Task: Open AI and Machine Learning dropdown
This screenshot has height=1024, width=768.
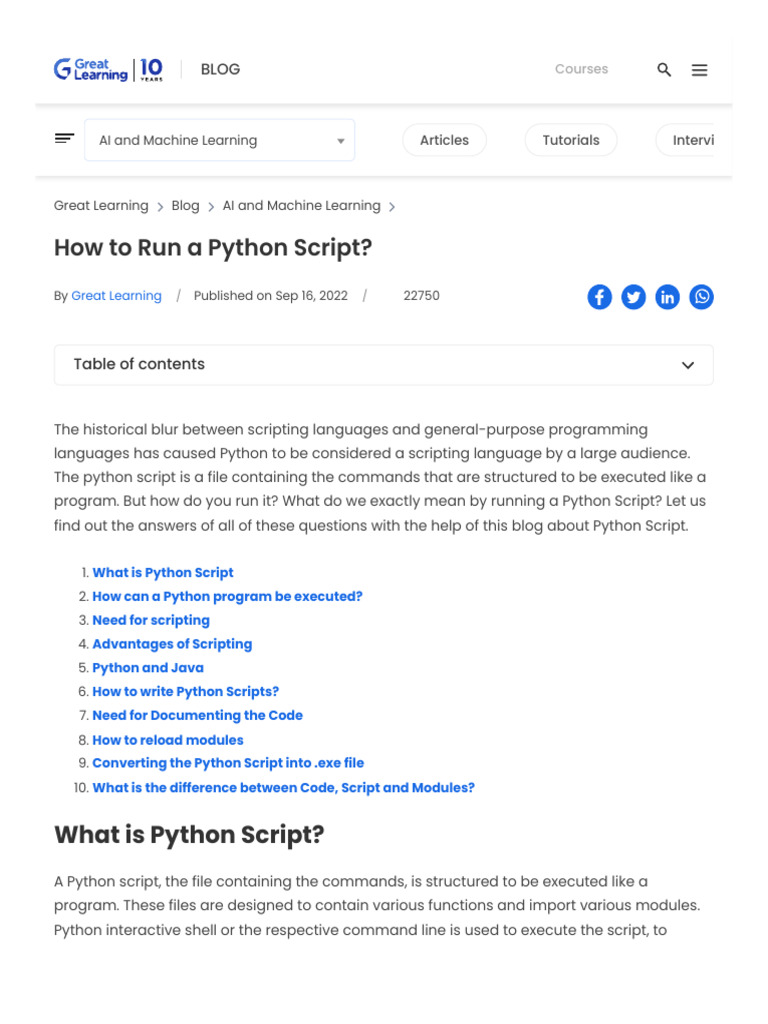Action: 219,140
